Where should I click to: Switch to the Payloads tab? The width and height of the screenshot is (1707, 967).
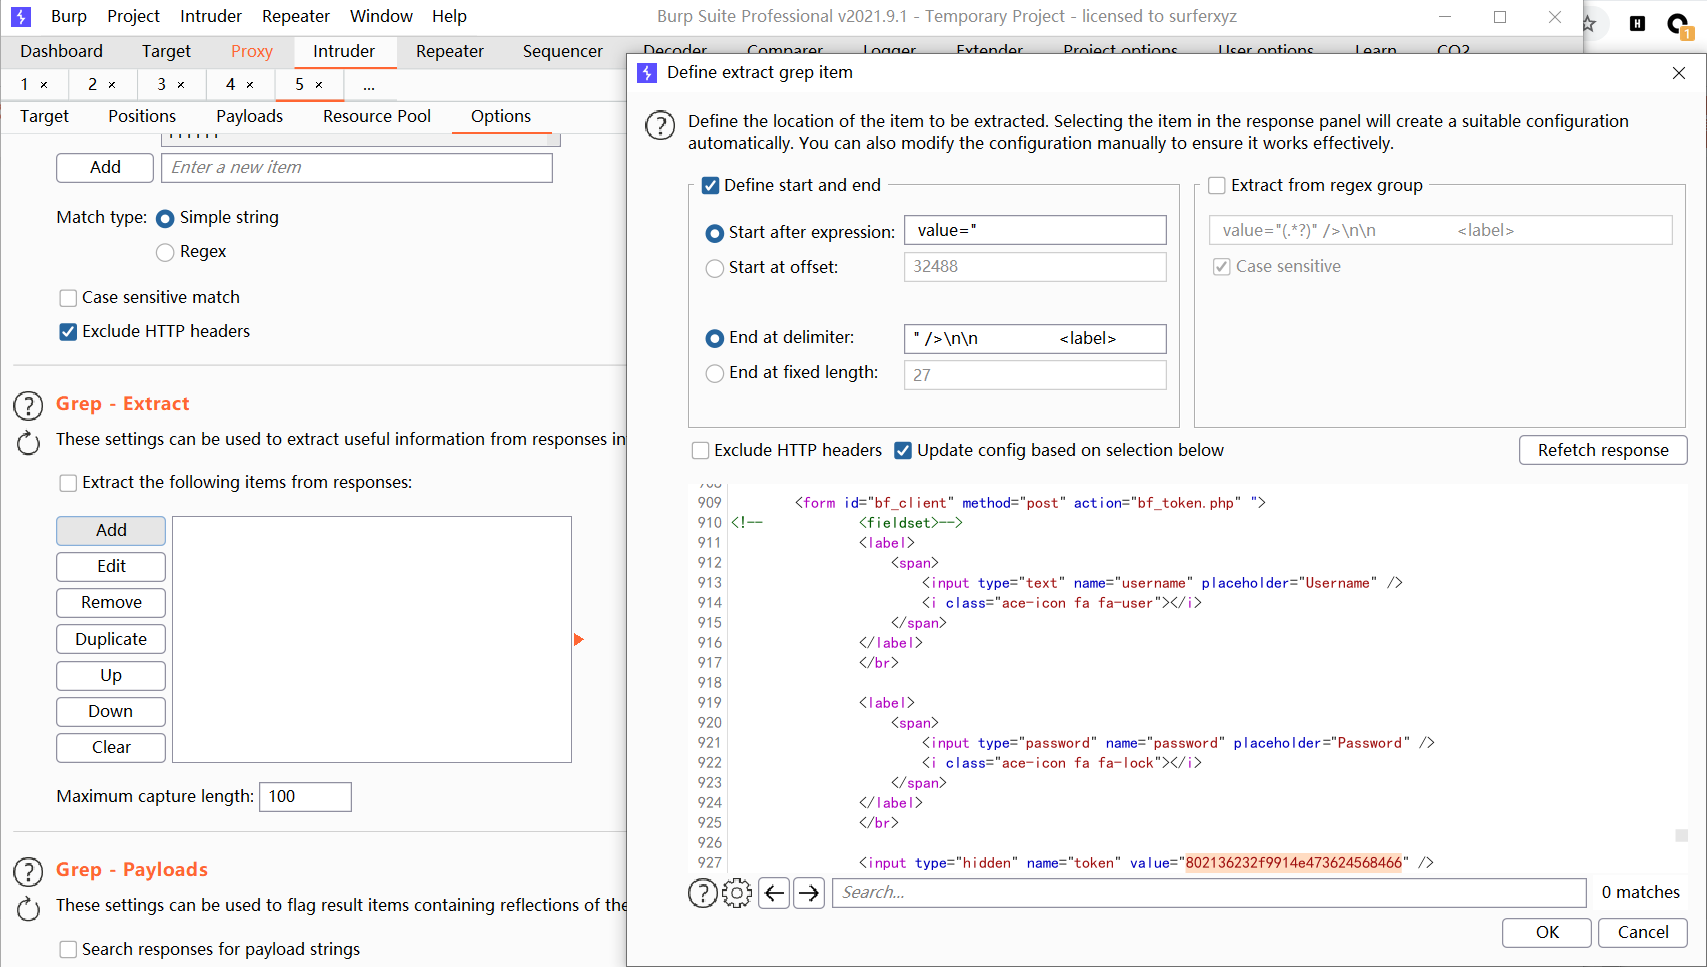pyautogui.click(x=249, y=116)
